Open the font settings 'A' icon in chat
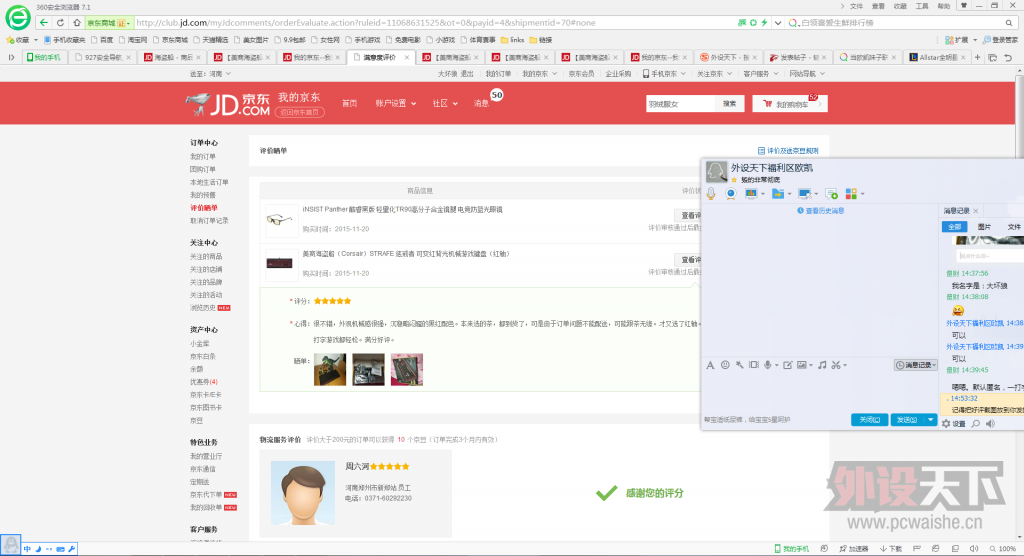Screen dimensions: 1024x556 tap(710, 365)
